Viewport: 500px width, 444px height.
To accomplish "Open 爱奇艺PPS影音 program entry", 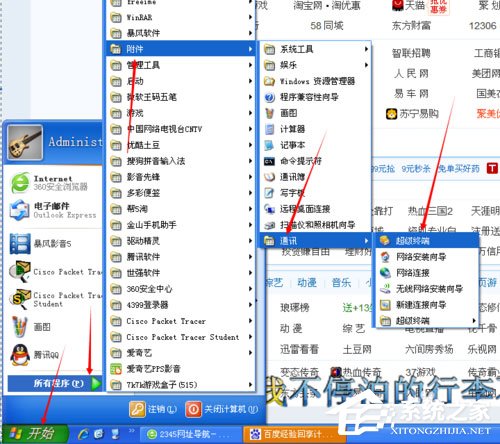I will (181, 369).
